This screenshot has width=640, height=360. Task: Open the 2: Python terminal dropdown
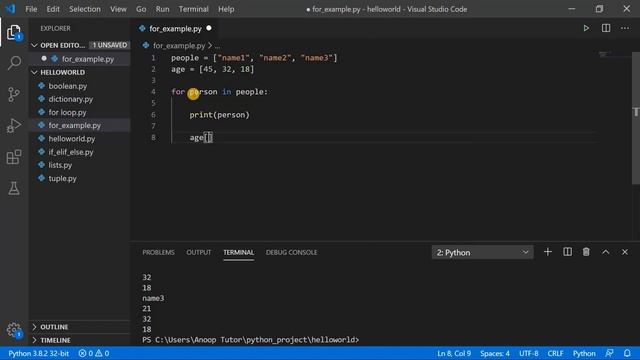click(x=482, y=252)
